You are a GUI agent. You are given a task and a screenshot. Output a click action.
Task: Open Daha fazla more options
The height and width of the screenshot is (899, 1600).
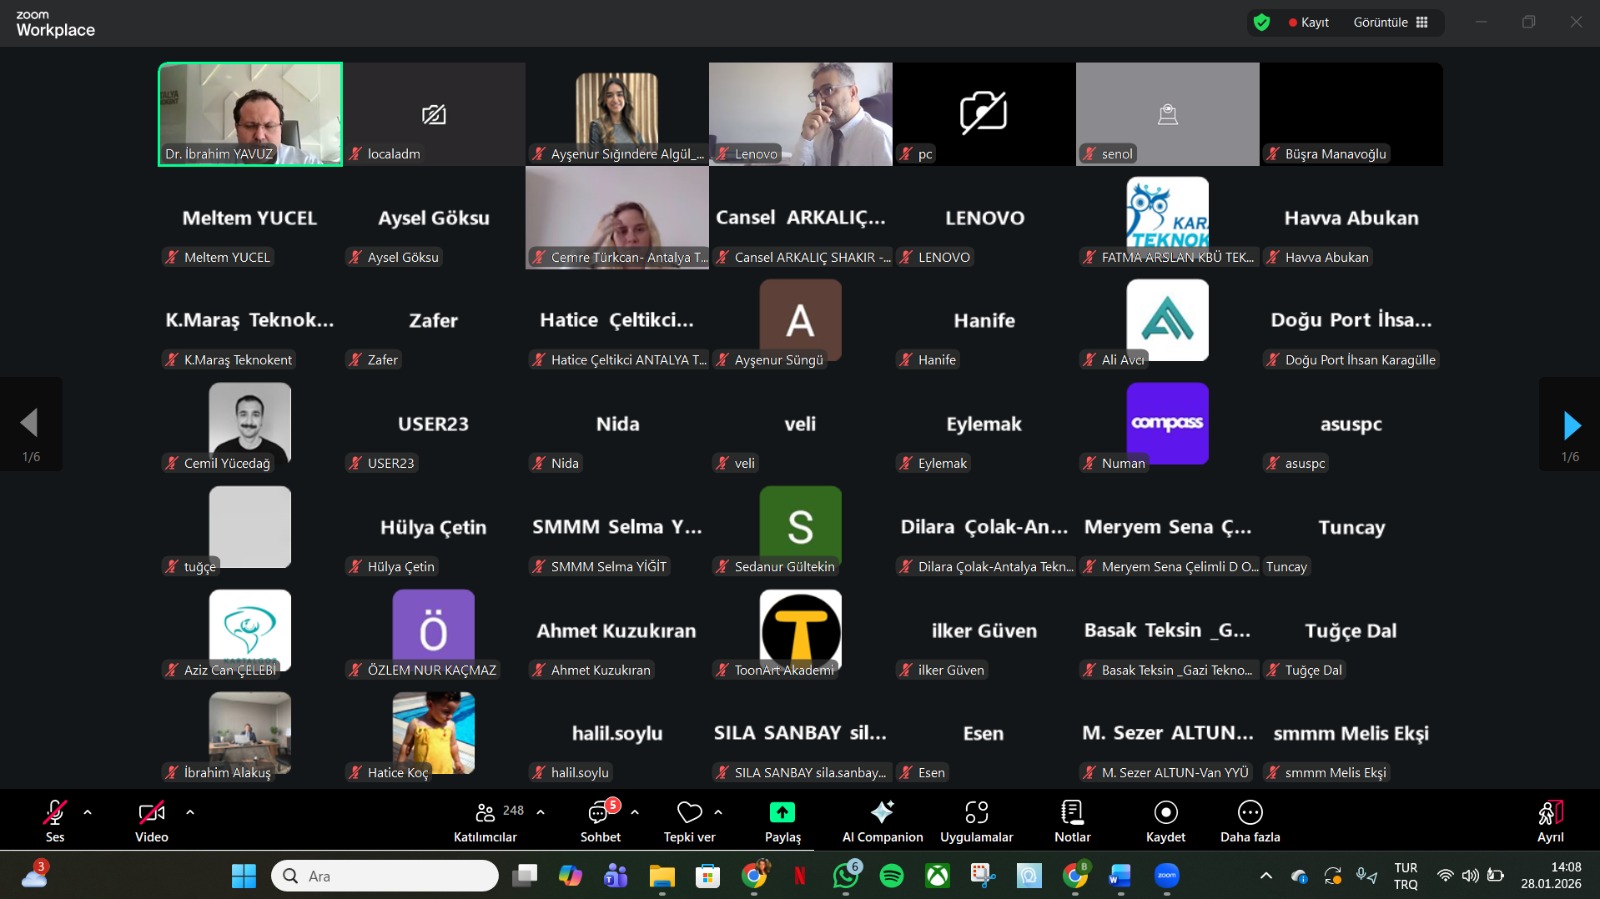pyautogui.click(x=1250, y=821)
